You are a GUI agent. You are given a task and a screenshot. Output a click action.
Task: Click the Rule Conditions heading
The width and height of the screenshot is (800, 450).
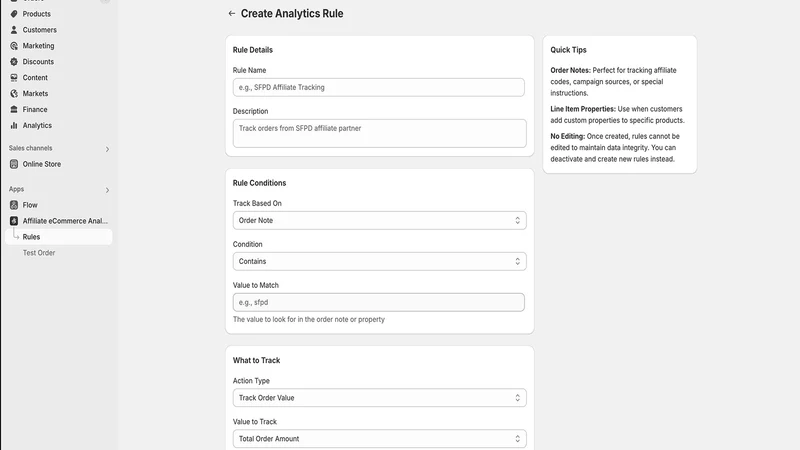[x=259, y=183]
